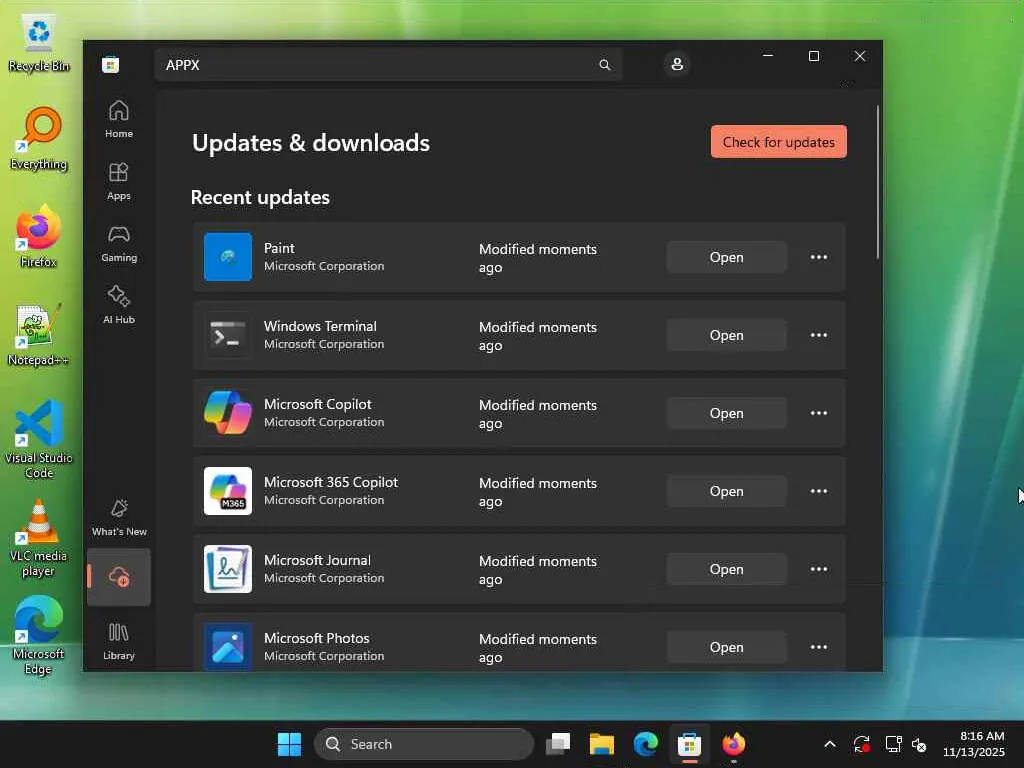Screen dimensions: 1024x768
Task: Open more options for Microsoft Journal
Action: (x=819, y=569)
